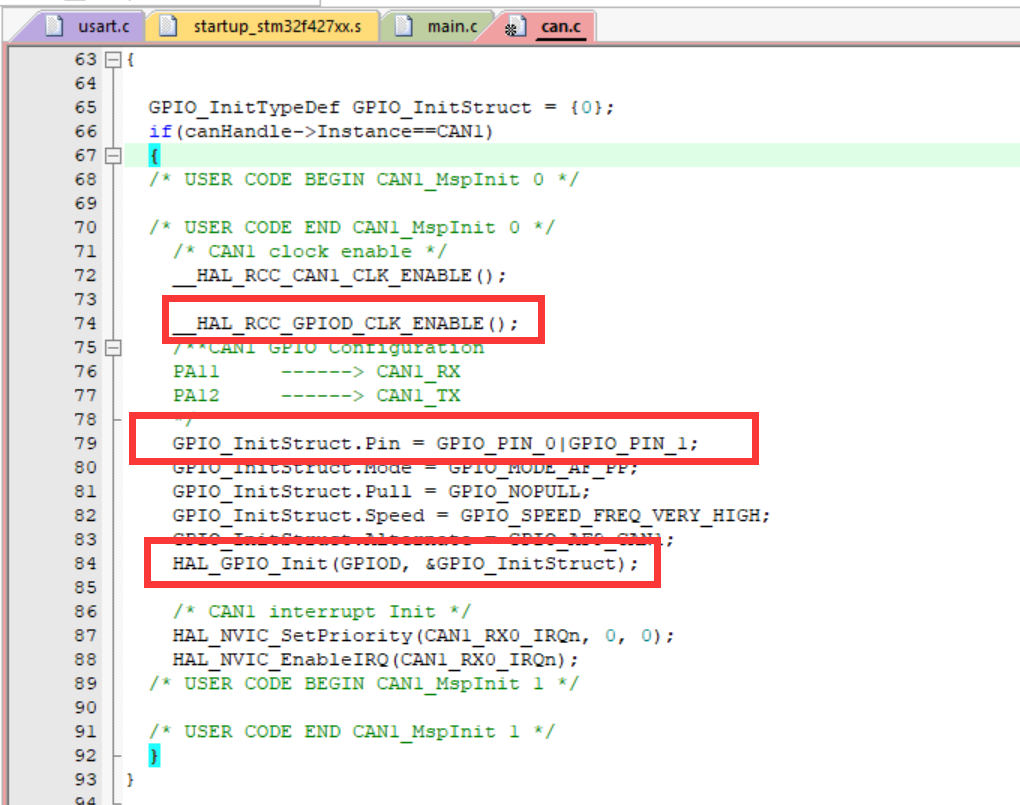This screenshot has height=805, width=1020.
Task: Collapse the if-block fold marker at line 67
Action: tap(113, 155)
